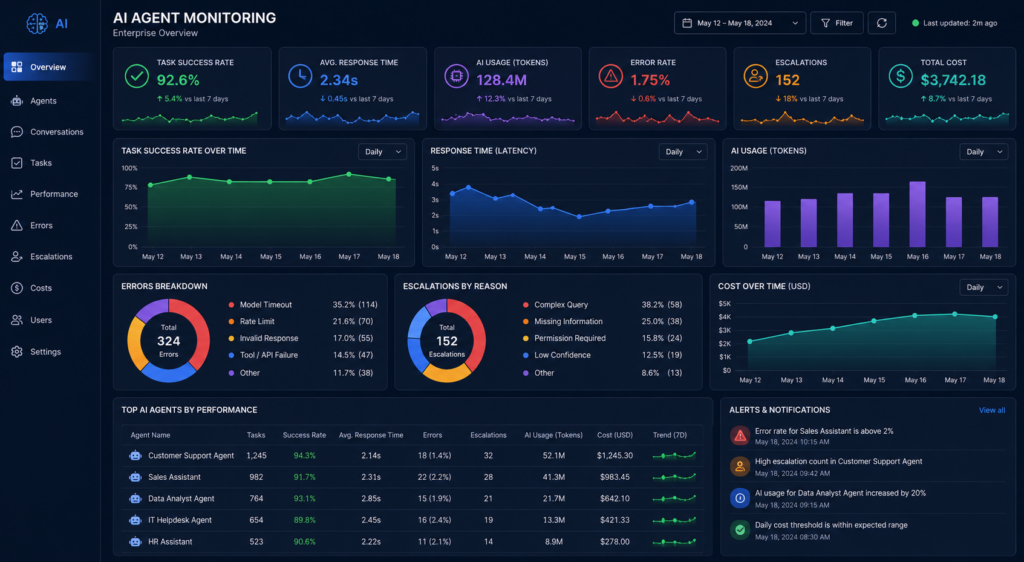Viewport: 1024px width, 562px height.
Task: Click the Agents robot icon in sidebar
Action: click(x=17, y=101)
